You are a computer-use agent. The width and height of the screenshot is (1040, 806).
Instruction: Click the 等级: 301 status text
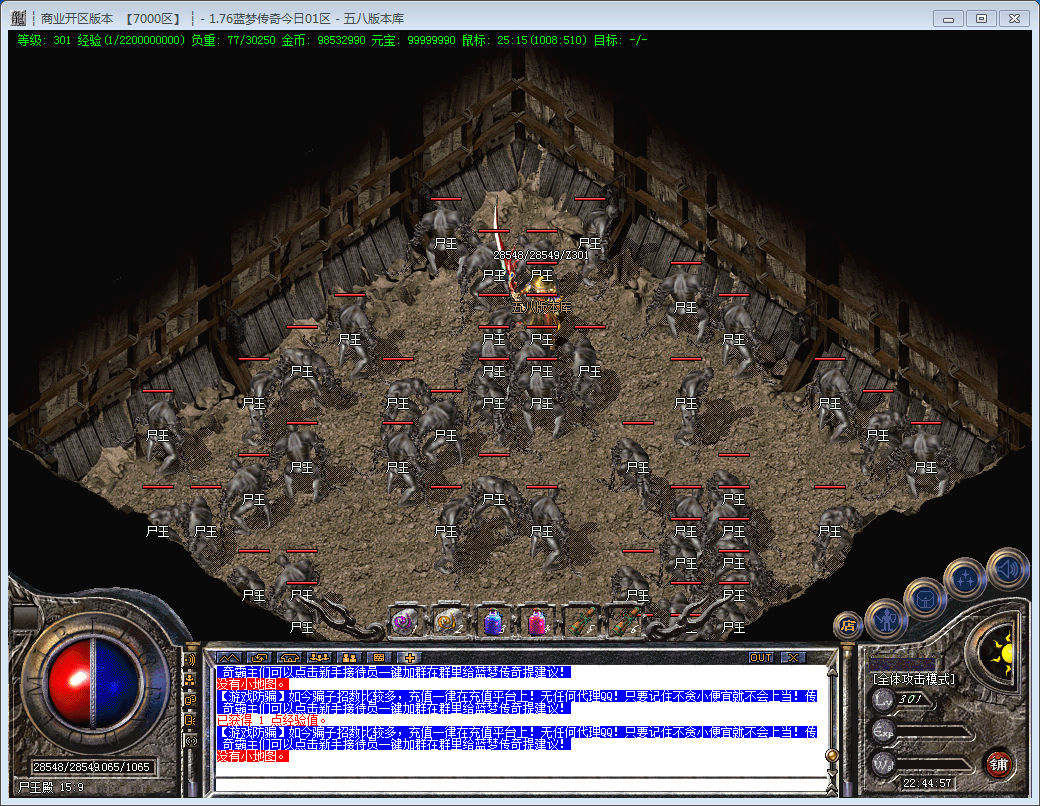click(44, 40)
